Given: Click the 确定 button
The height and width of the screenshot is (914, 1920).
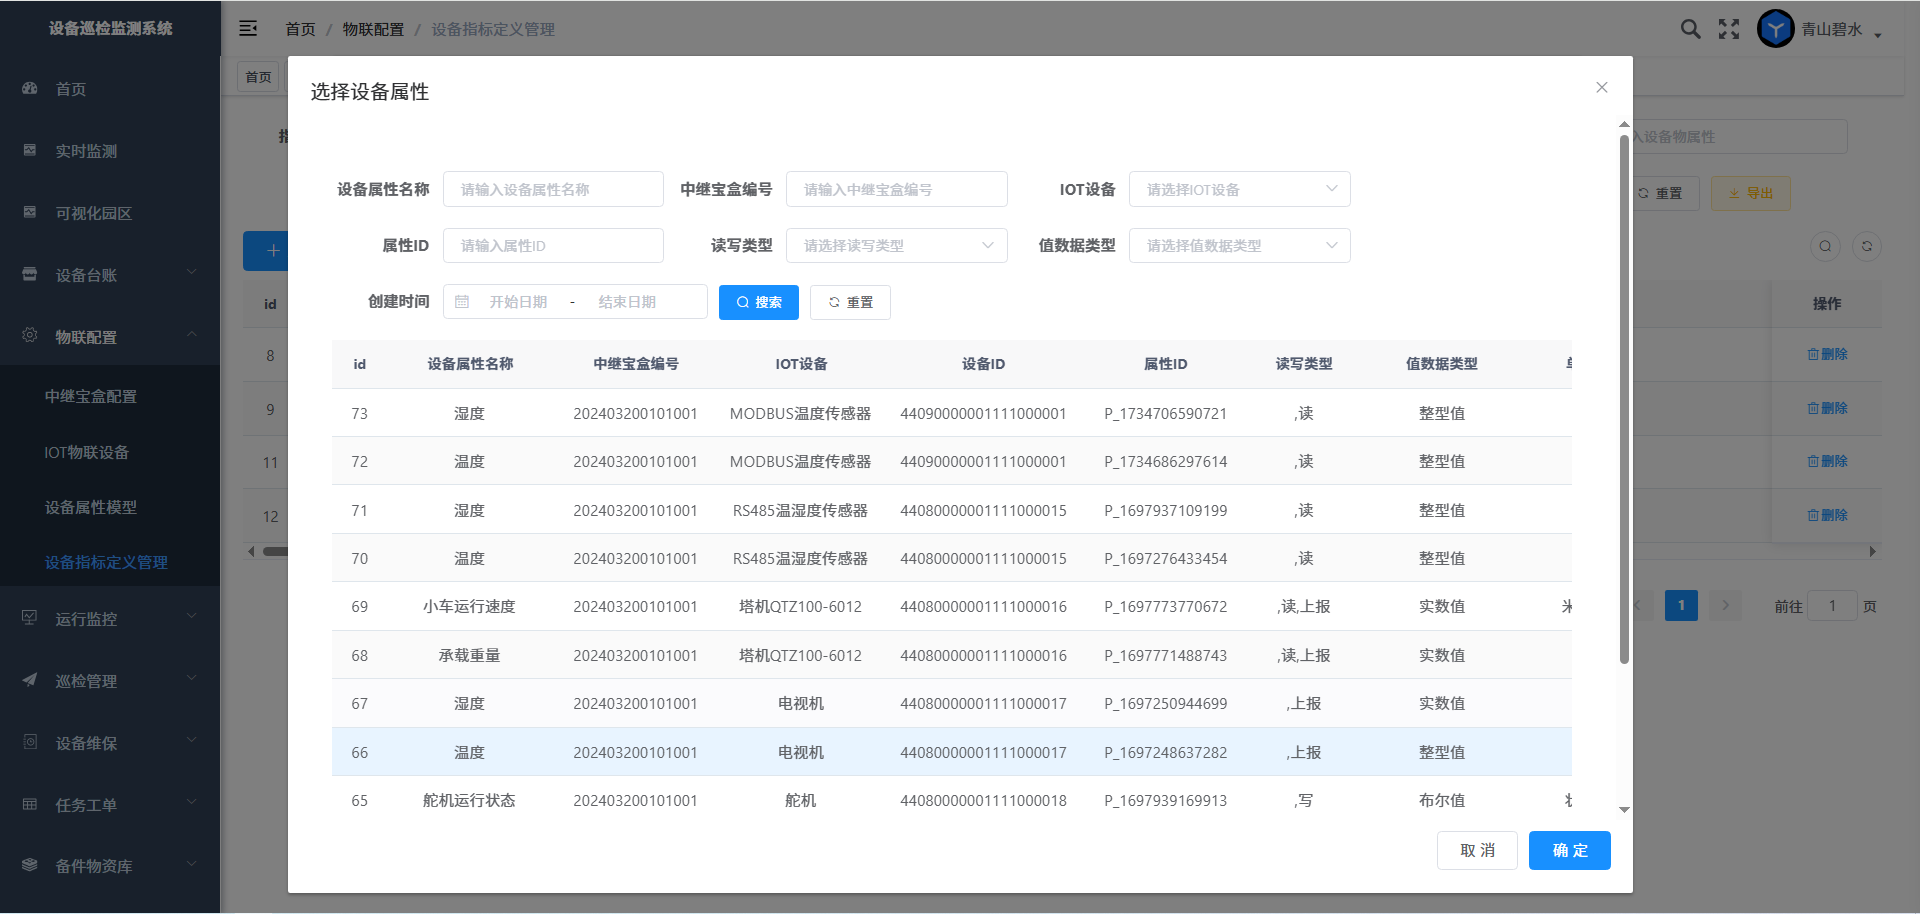Looking at the screenshot, I should pos(1569,850).
